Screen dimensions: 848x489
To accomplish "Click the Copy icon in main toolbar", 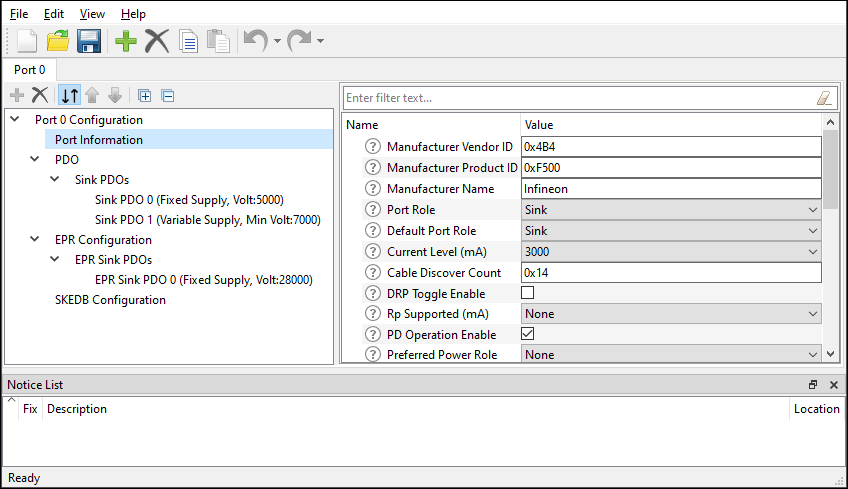I will 188,42.
